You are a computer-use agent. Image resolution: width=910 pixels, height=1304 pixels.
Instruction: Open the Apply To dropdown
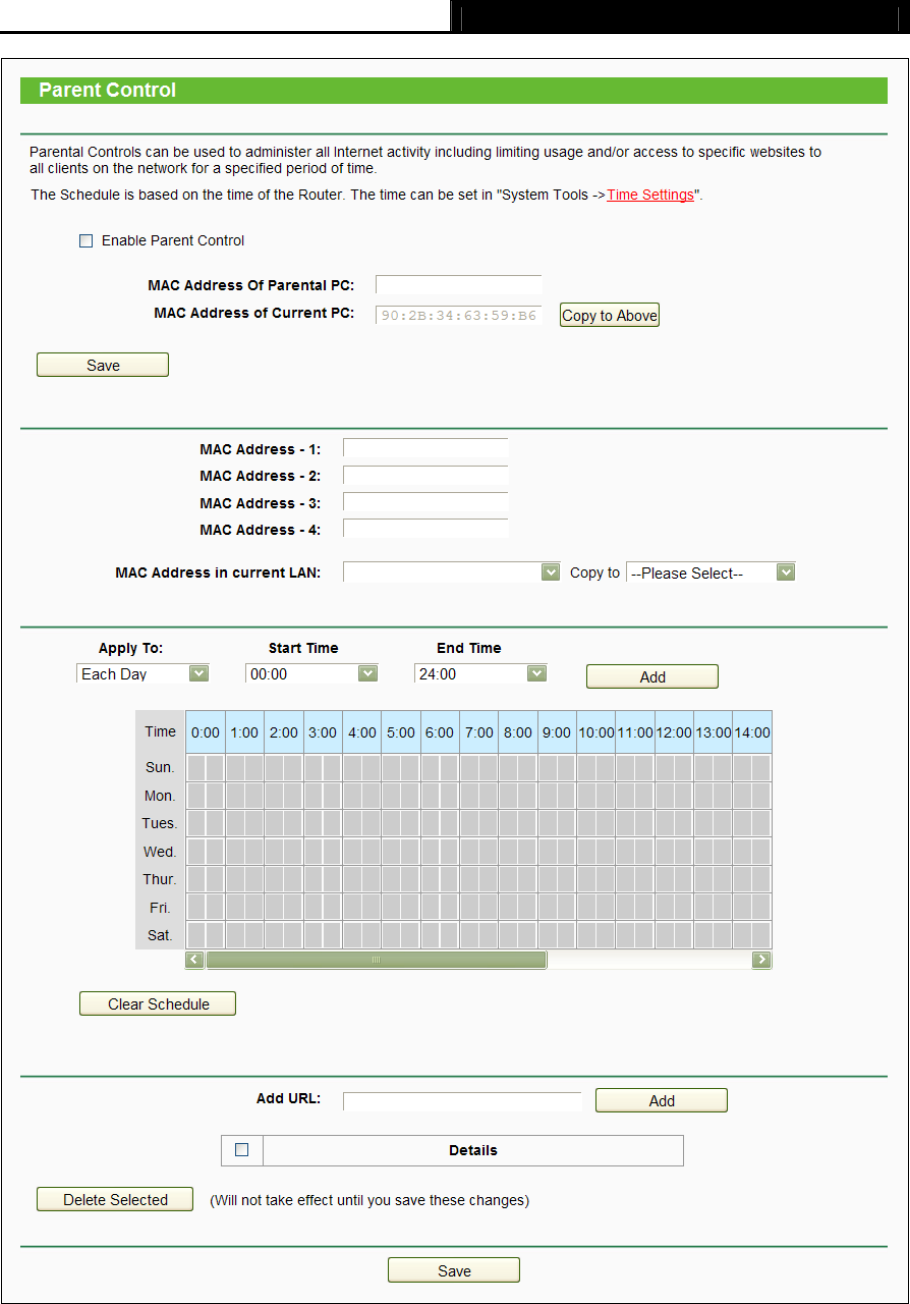(x=143, y=674)
